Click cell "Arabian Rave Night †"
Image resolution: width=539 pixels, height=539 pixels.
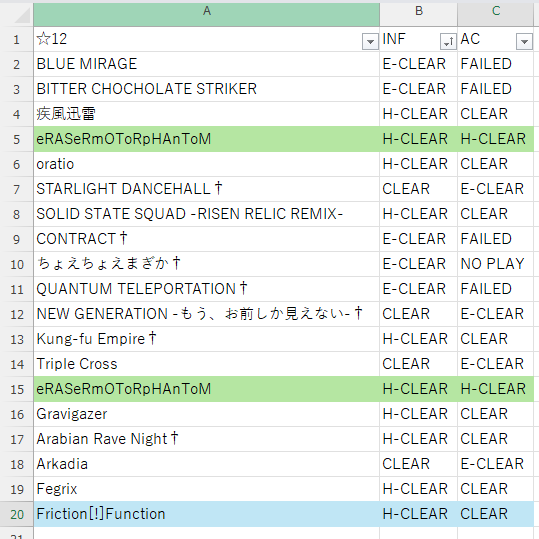click(207, 439)
